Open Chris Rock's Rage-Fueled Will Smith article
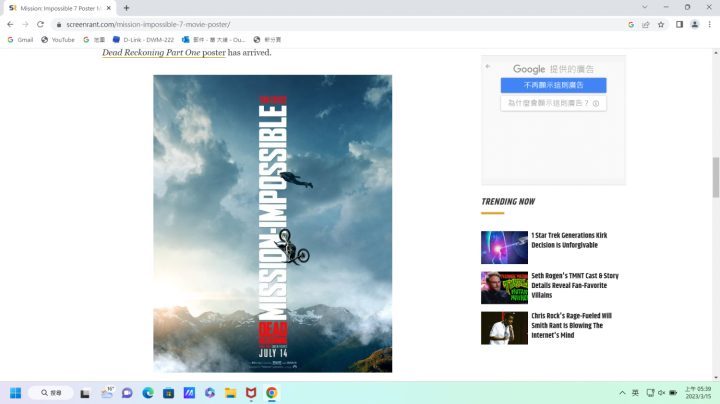This screenshot has height=404, width=720. click(571, 325)
